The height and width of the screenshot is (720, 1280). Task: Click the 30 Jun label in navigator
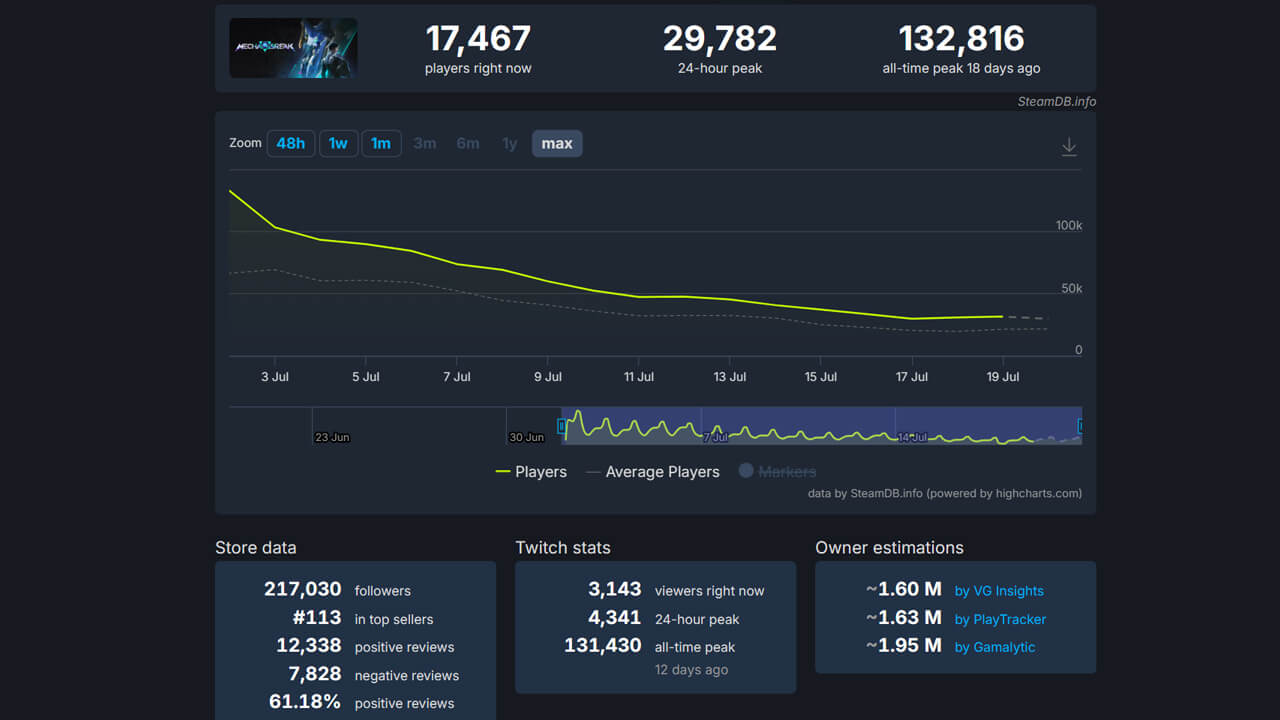tap(527, 437)
